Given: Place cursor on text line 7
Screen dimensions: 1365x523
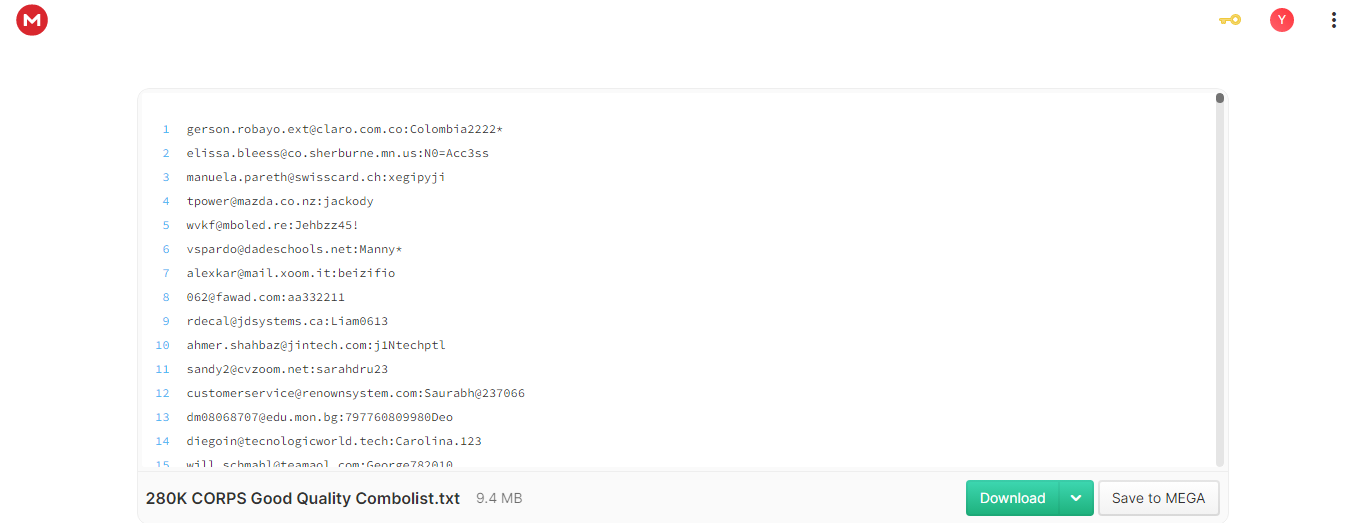Looking at the screenshot, I should [291, 273].
